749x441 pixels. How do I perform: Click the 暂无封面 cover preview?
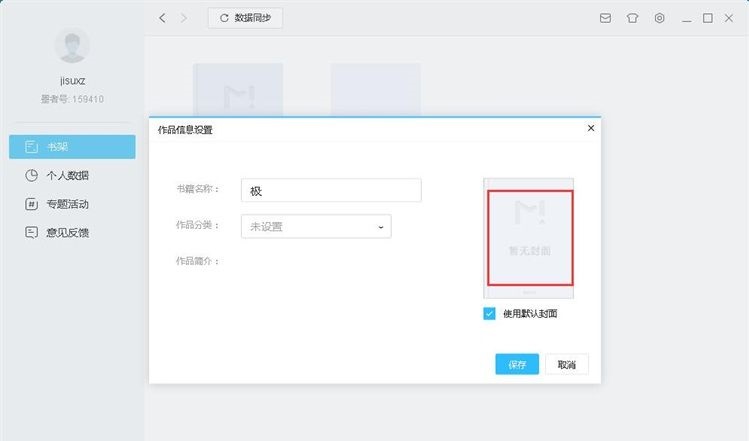(x=529, y=238)
